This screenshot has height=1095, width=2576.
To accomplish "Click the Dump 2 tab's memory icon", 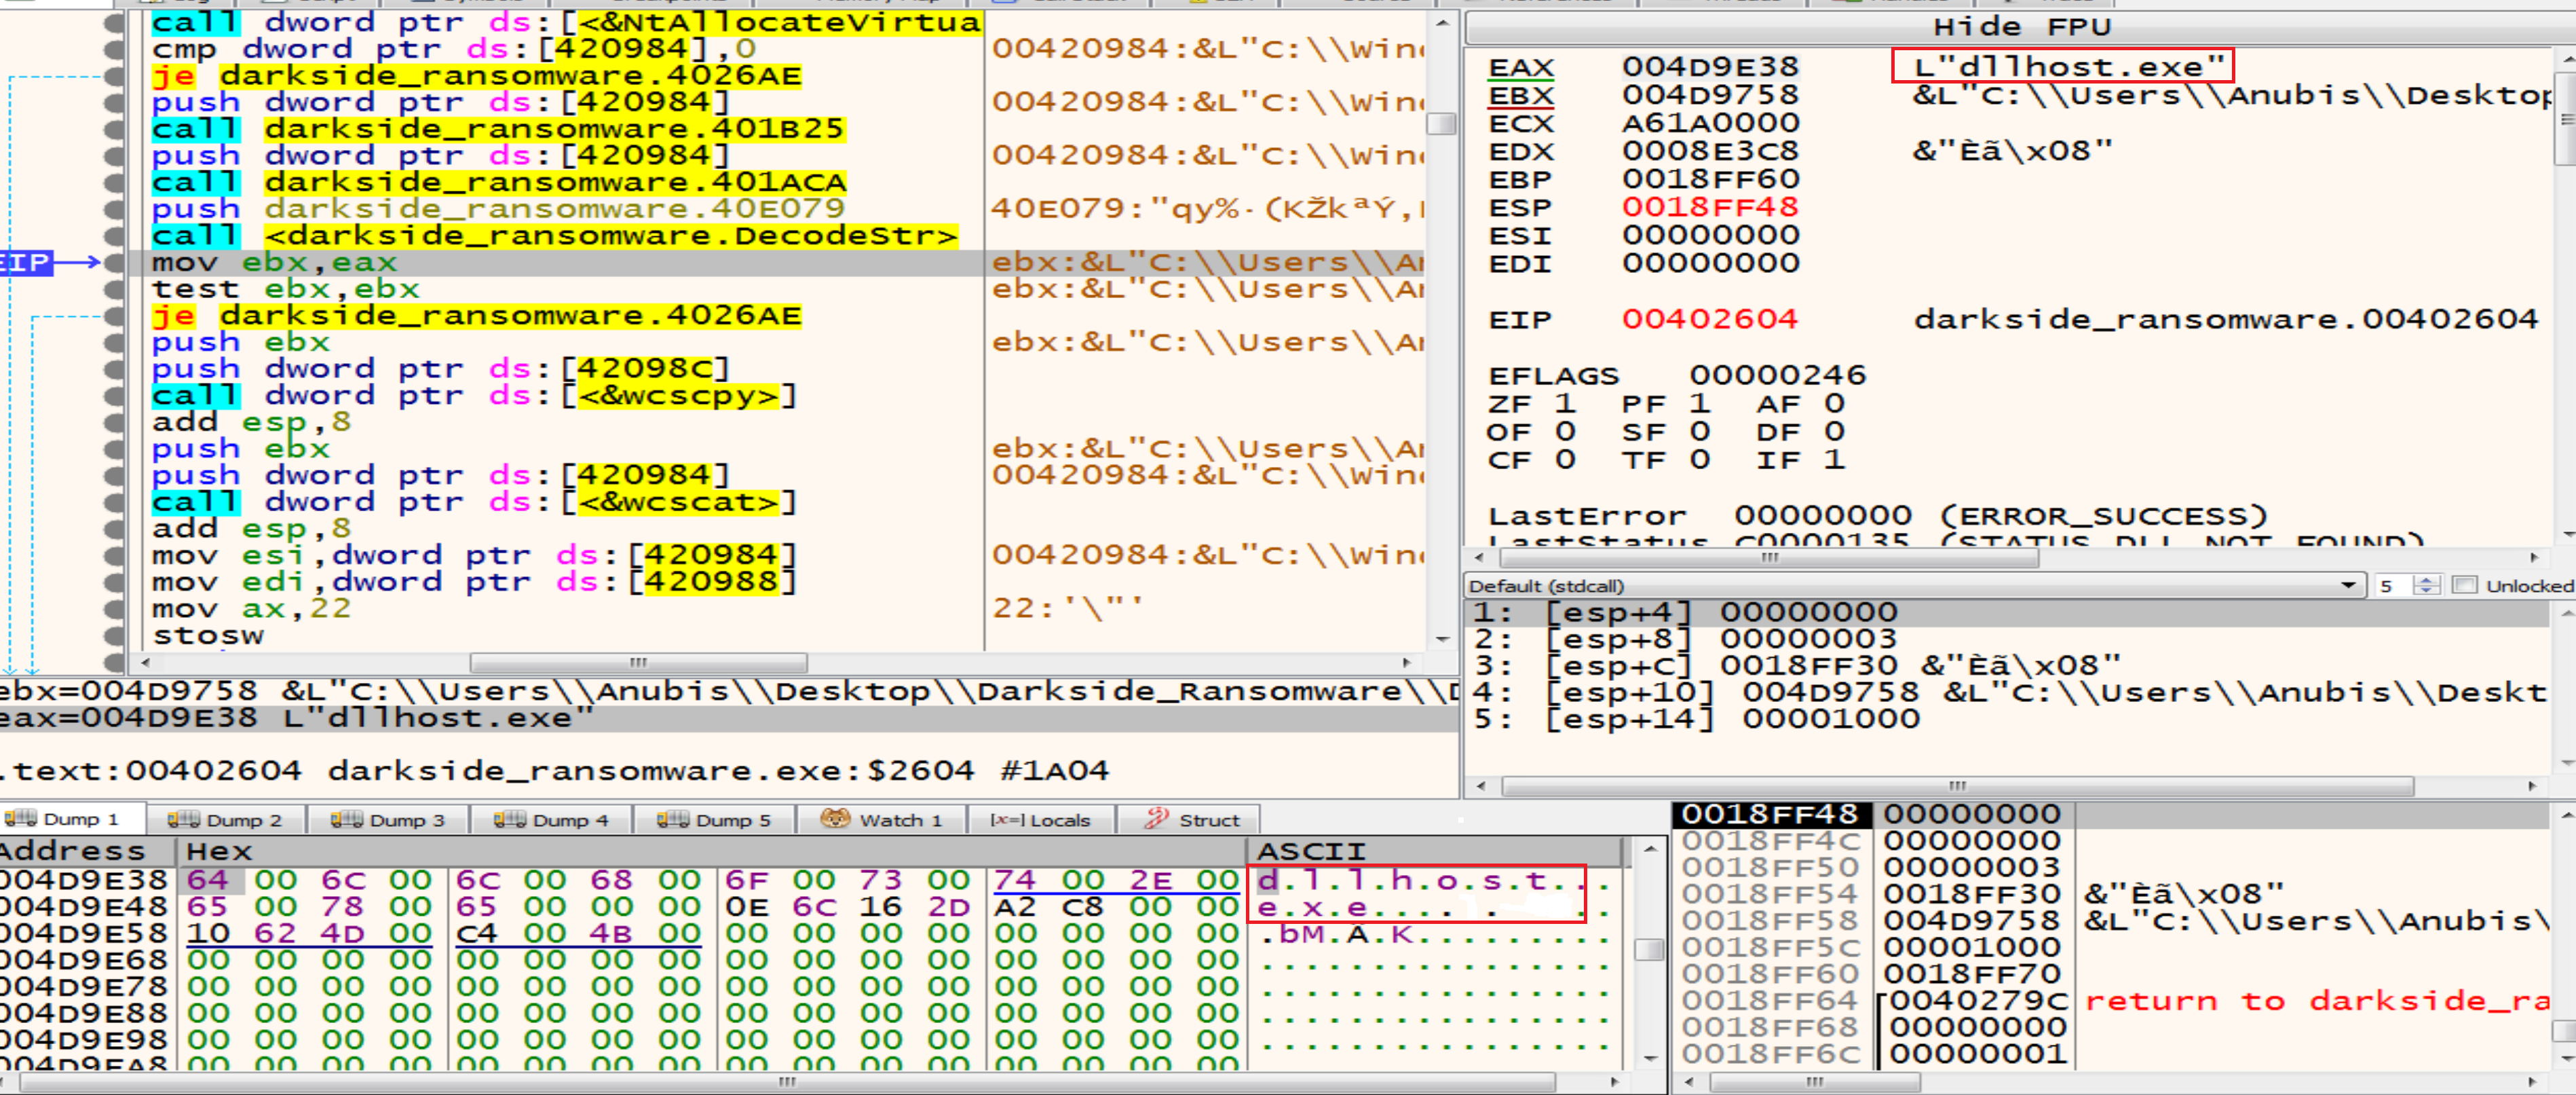I will pos(183,819).
